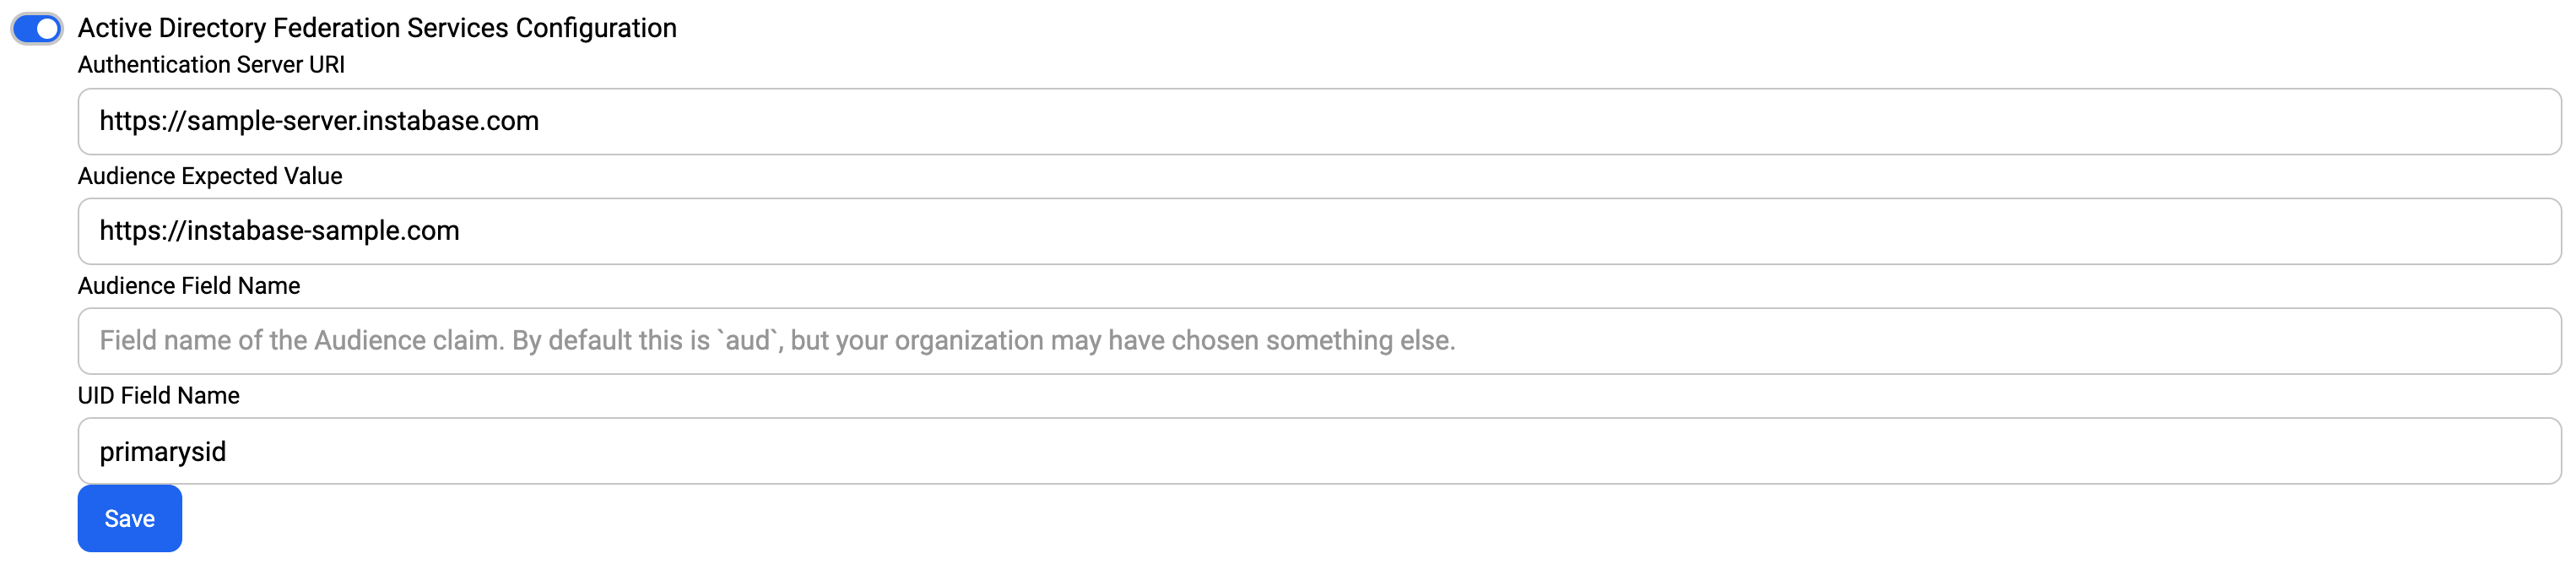Save the ADFS configuration settings
The image size is (2576, 586).
(129, 518)
